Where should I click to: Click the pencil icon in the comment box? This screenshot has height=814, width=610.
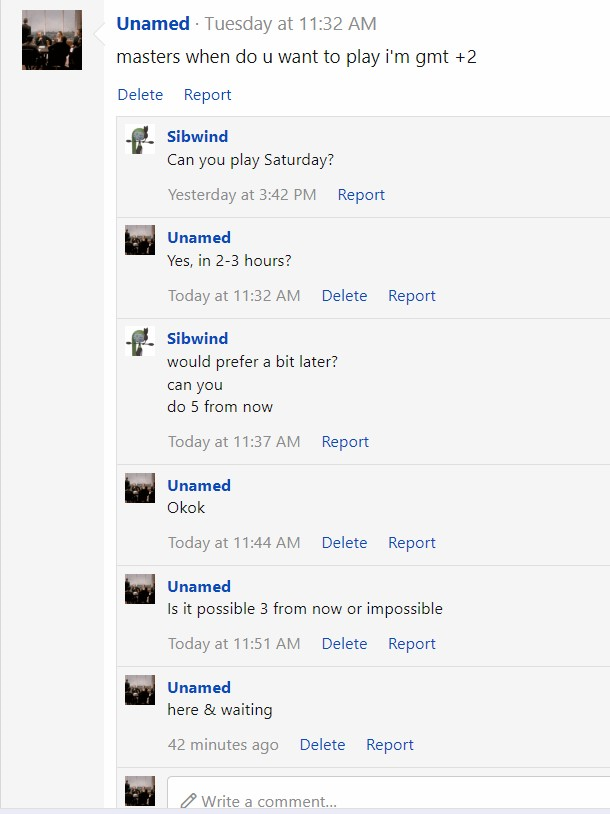pos(188,801)
